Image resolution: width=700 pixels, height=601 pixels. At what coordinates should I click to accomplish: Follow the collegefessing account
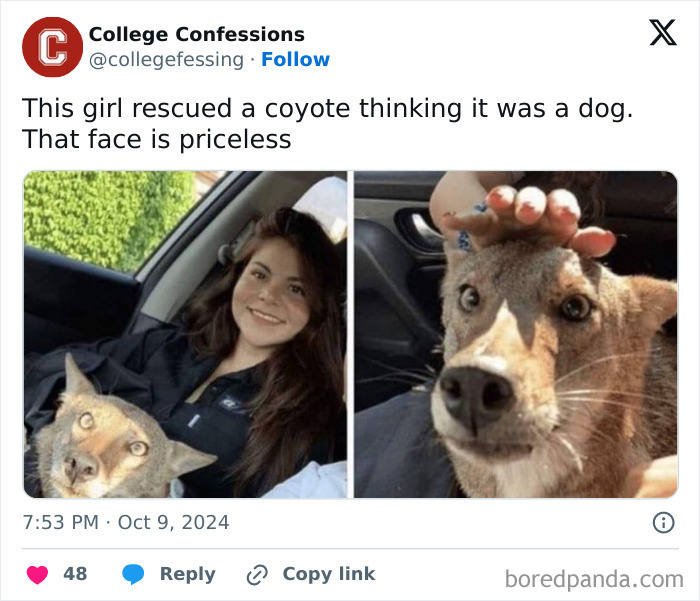point(296,59)
